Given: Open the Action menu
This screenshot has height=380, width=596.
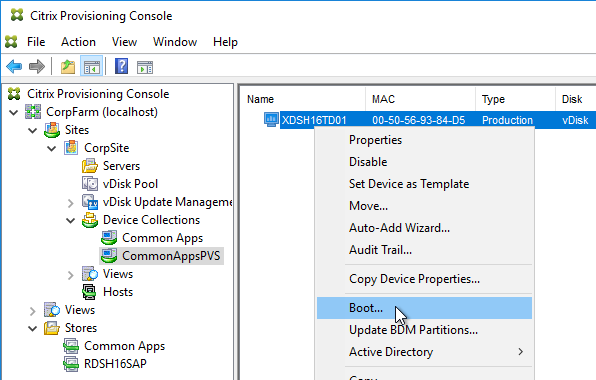Looking at the screenshot, I should tap(78, 42).
